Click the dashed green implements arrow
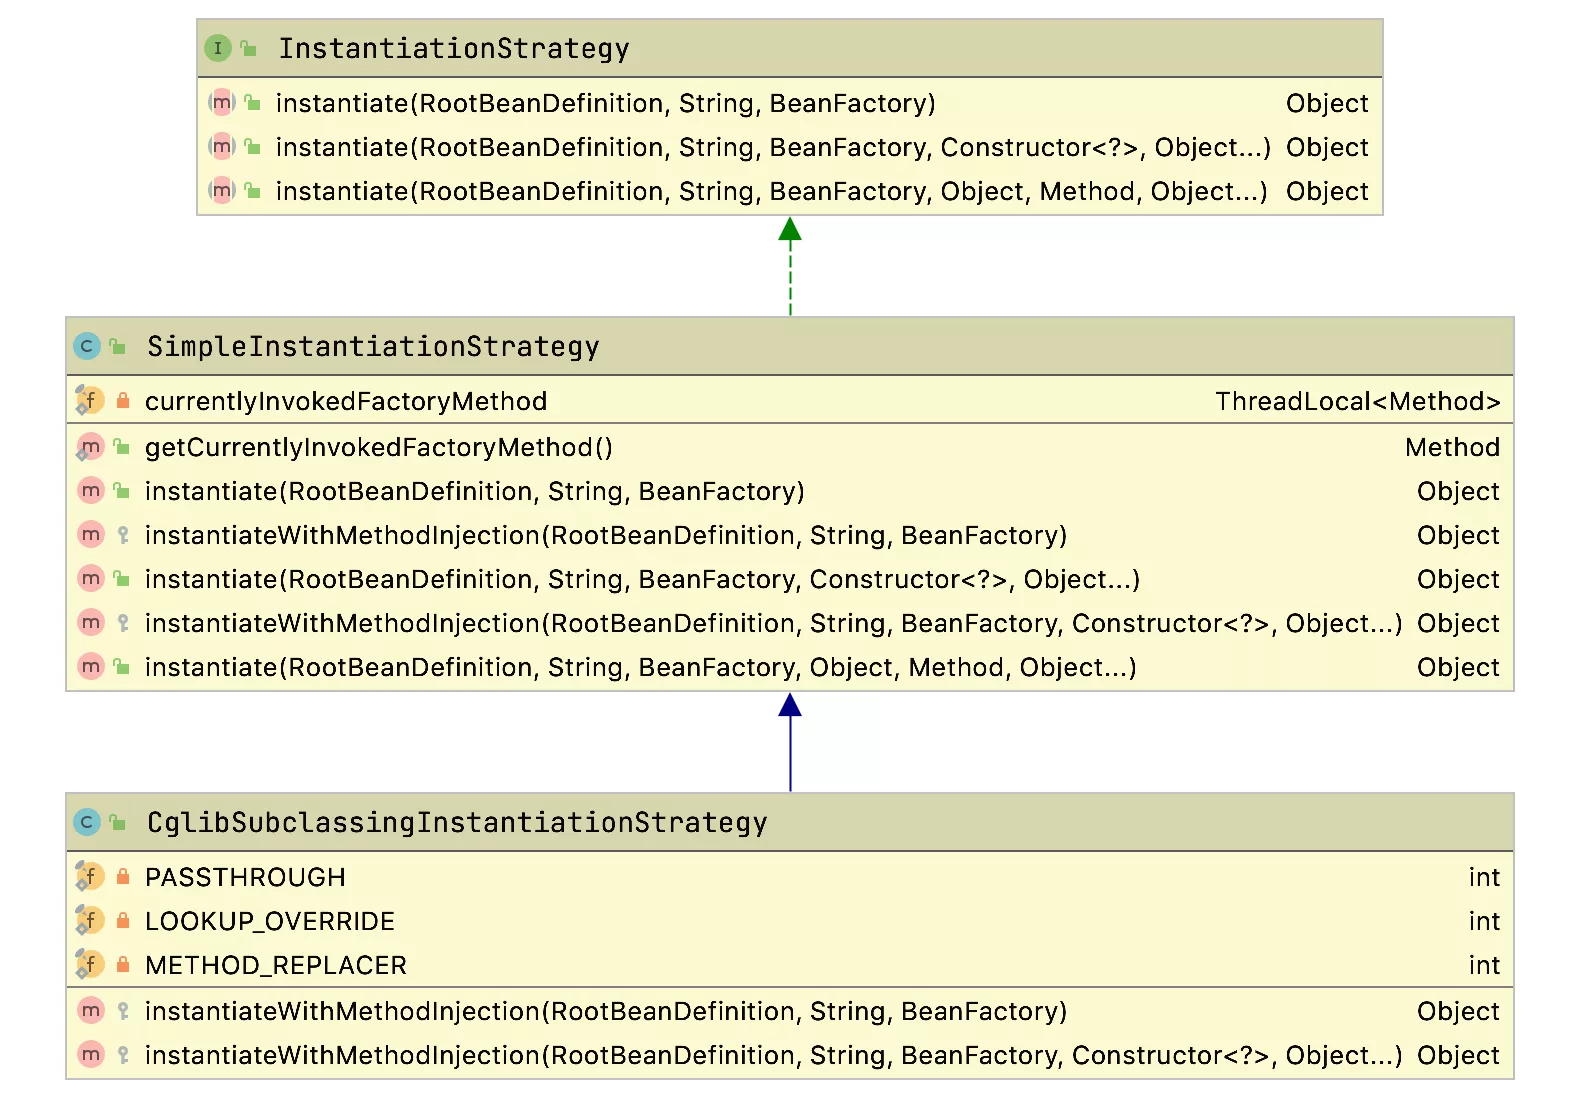1596x1114 pixels. (790, 266)
